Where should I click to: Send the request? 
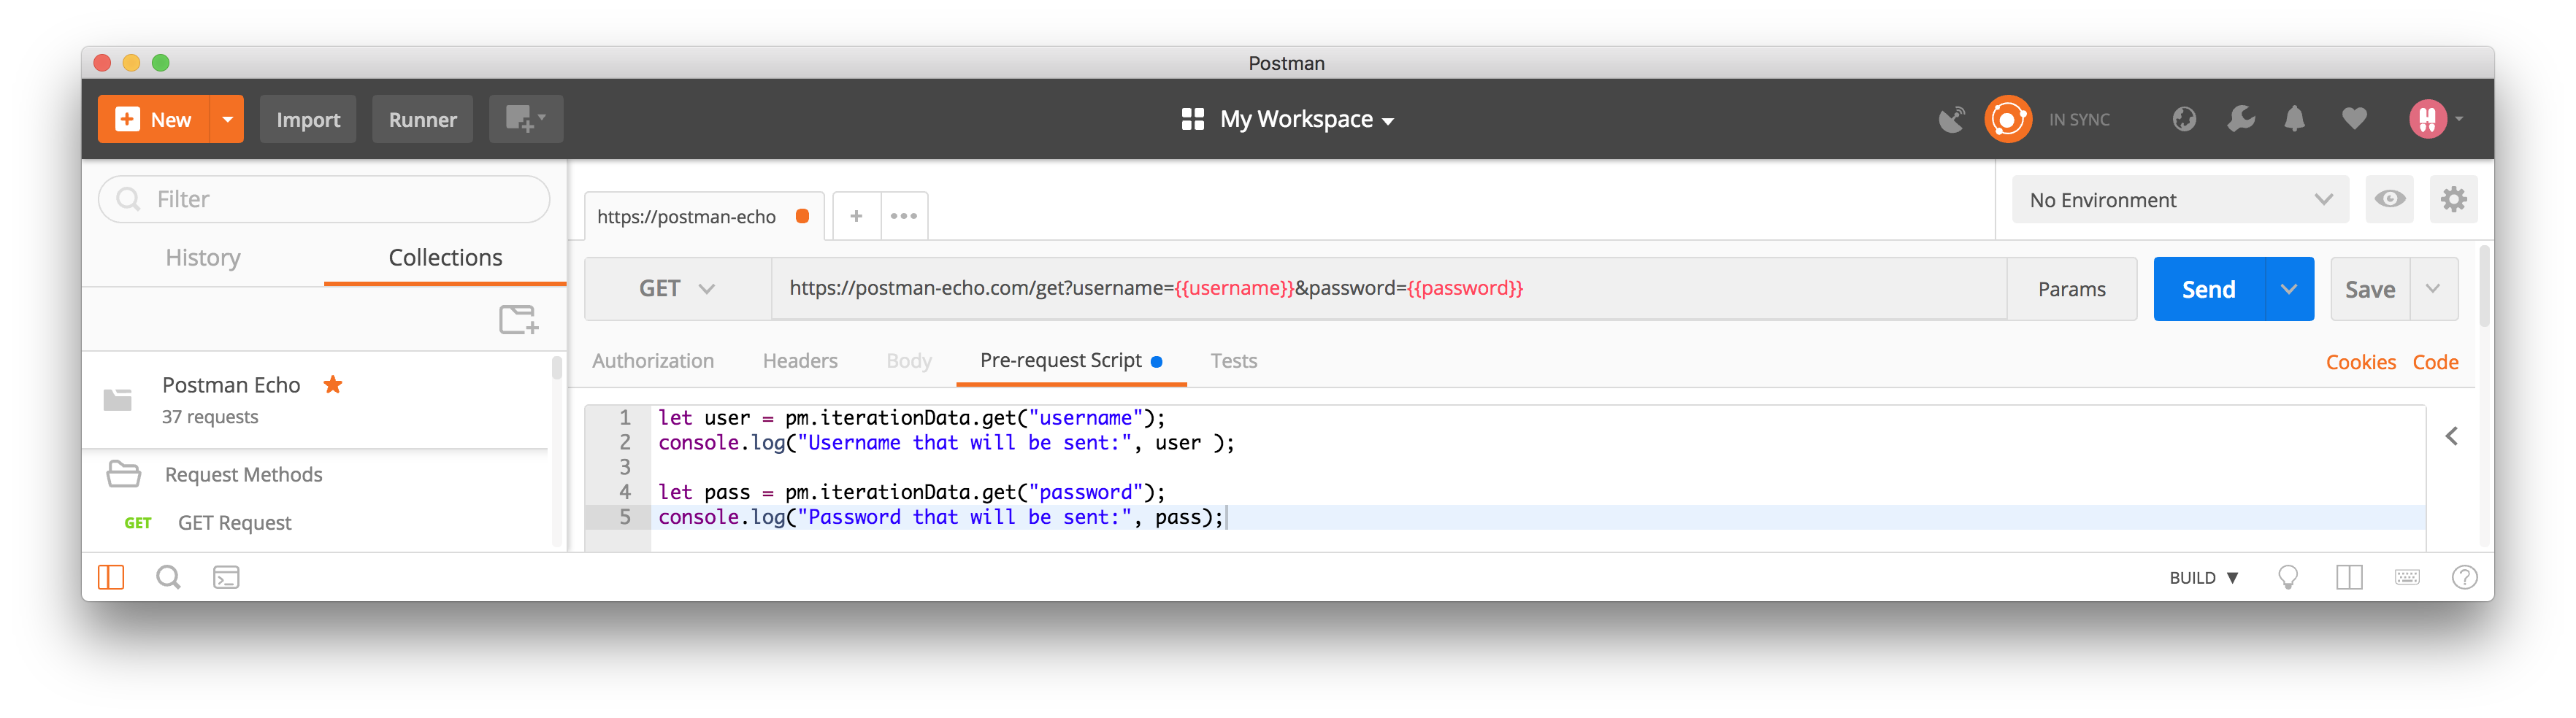2208,289
